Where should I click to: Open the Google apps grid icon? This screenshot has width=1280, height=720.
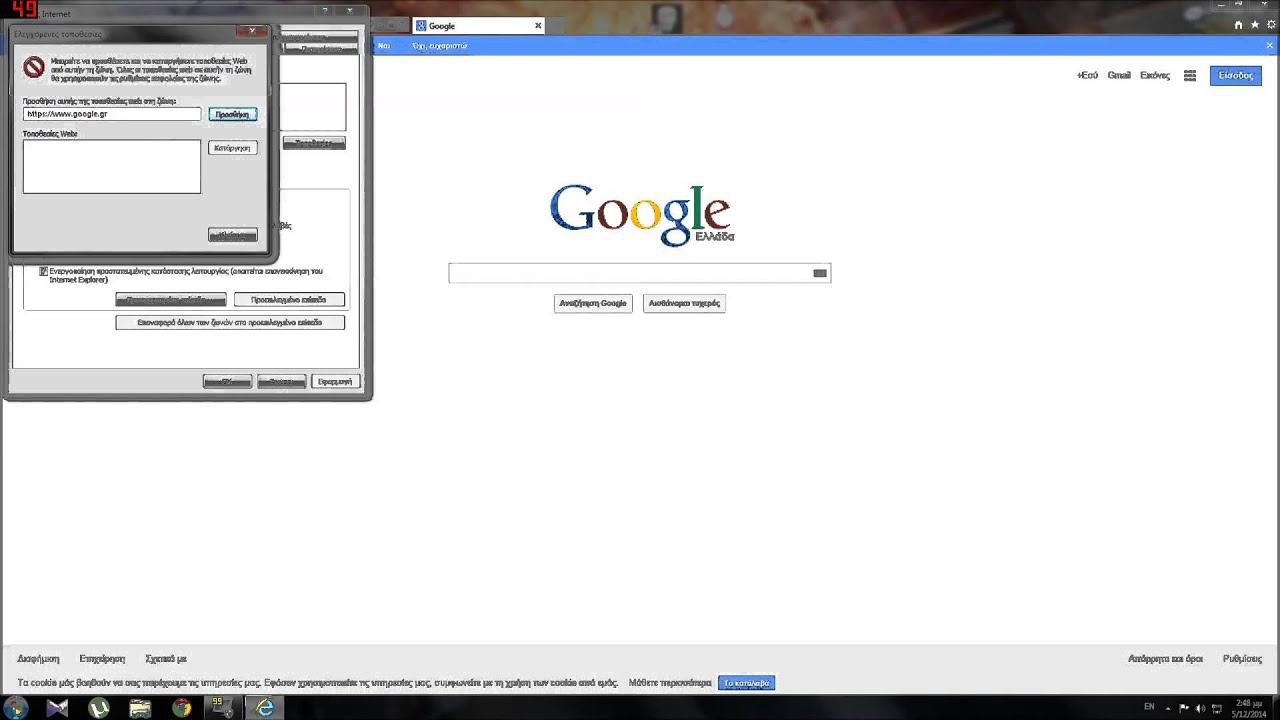coord(1190,75)
